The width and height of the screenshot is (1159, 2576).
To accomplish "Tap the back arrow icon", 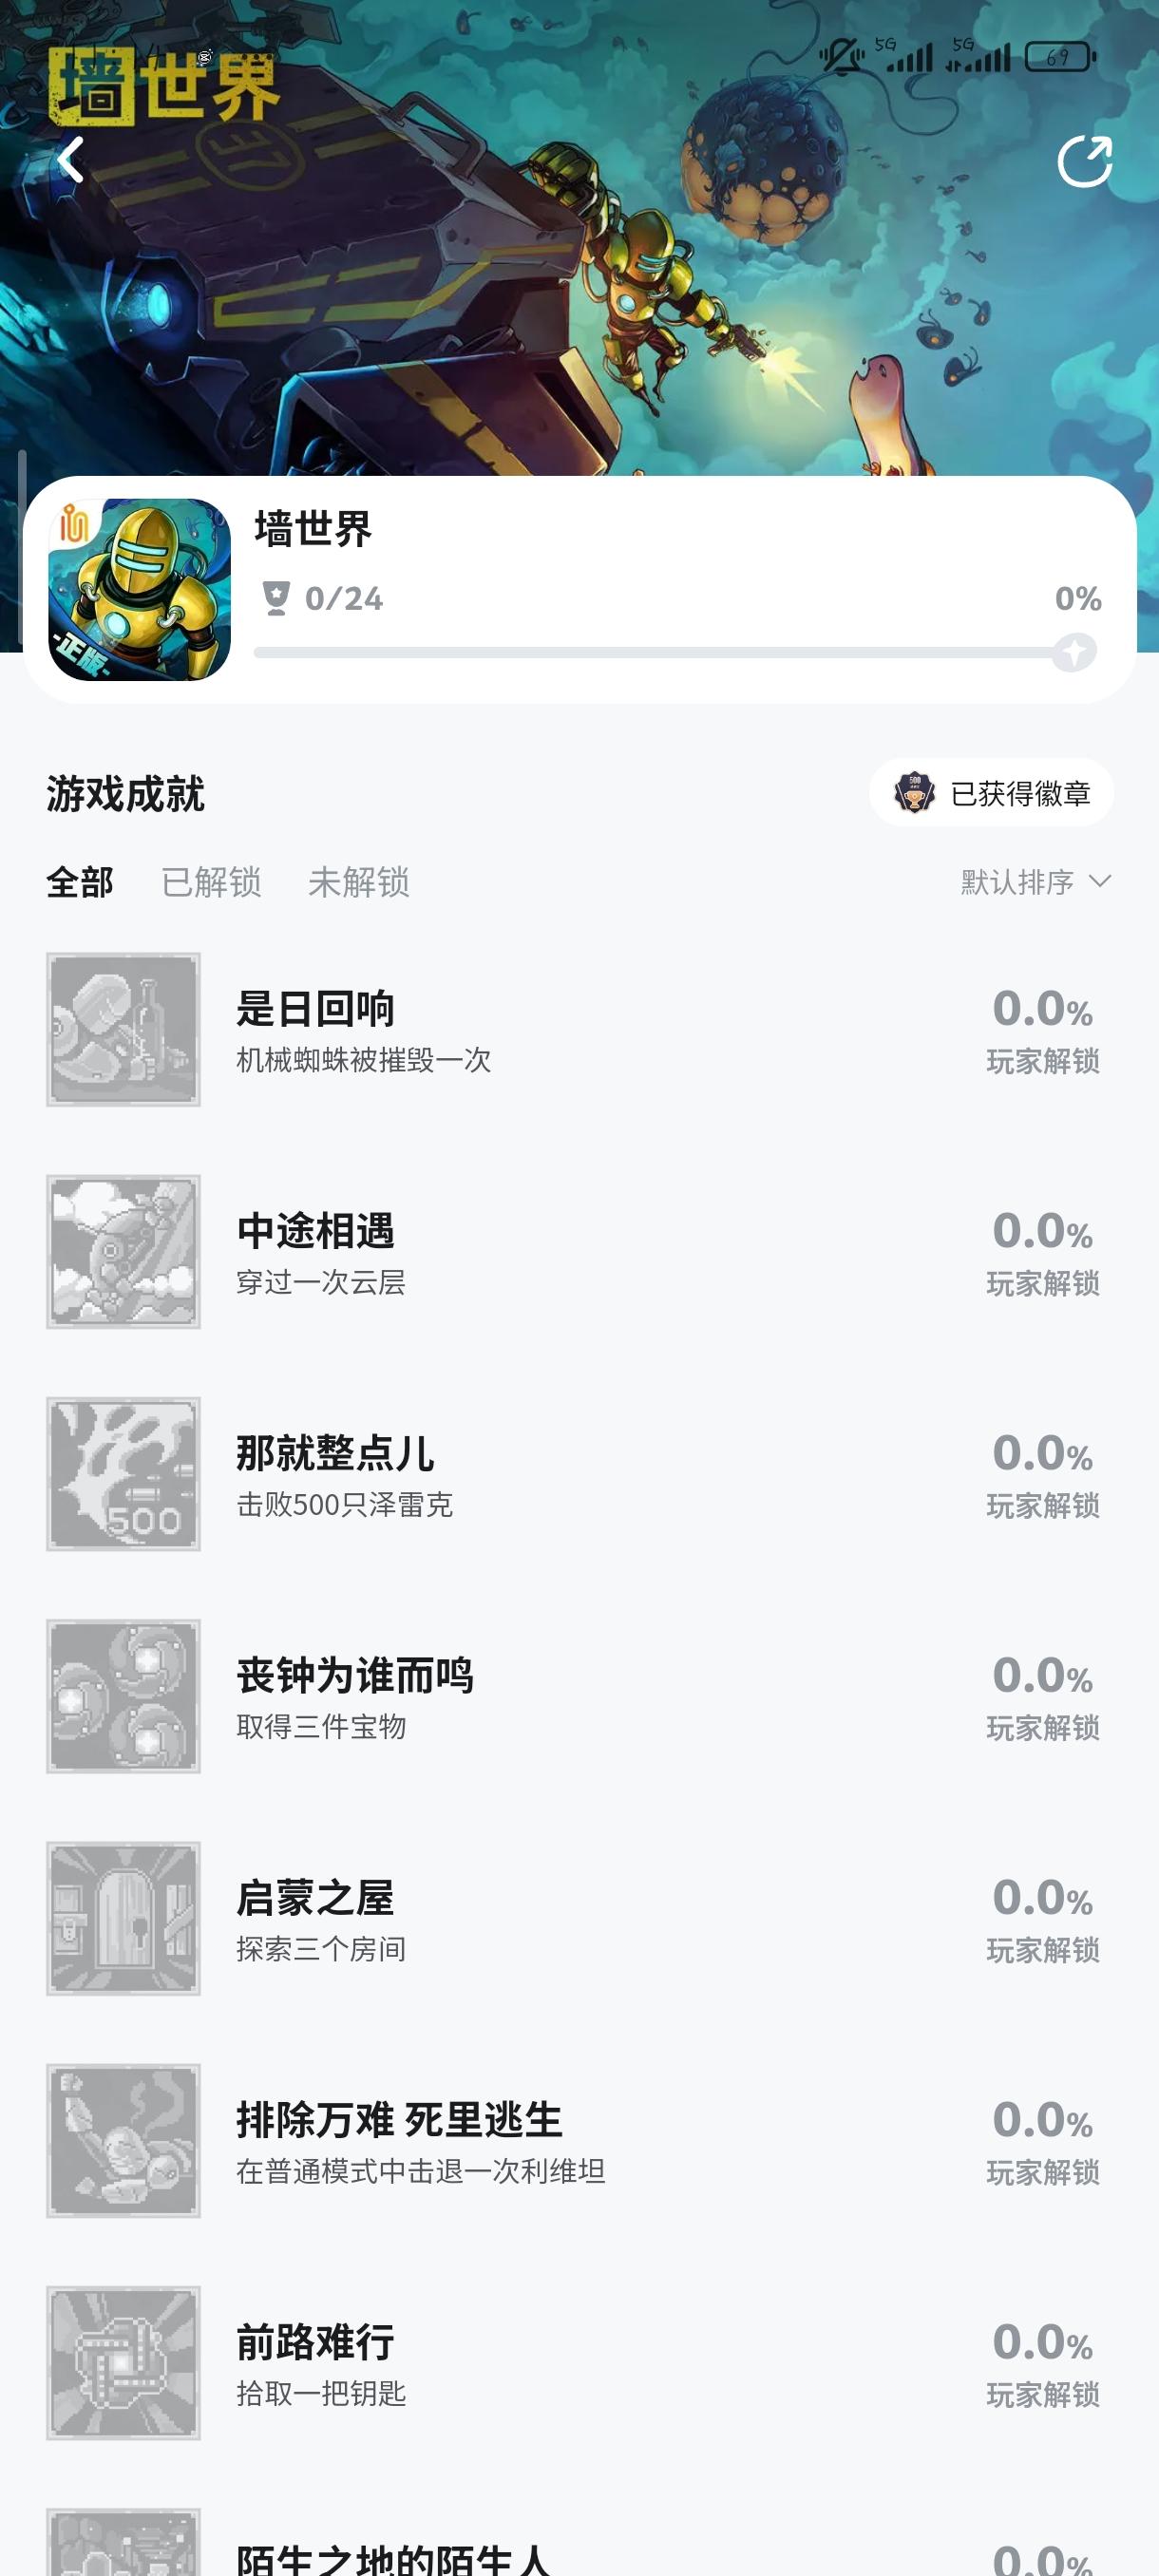I will point(70,161).
